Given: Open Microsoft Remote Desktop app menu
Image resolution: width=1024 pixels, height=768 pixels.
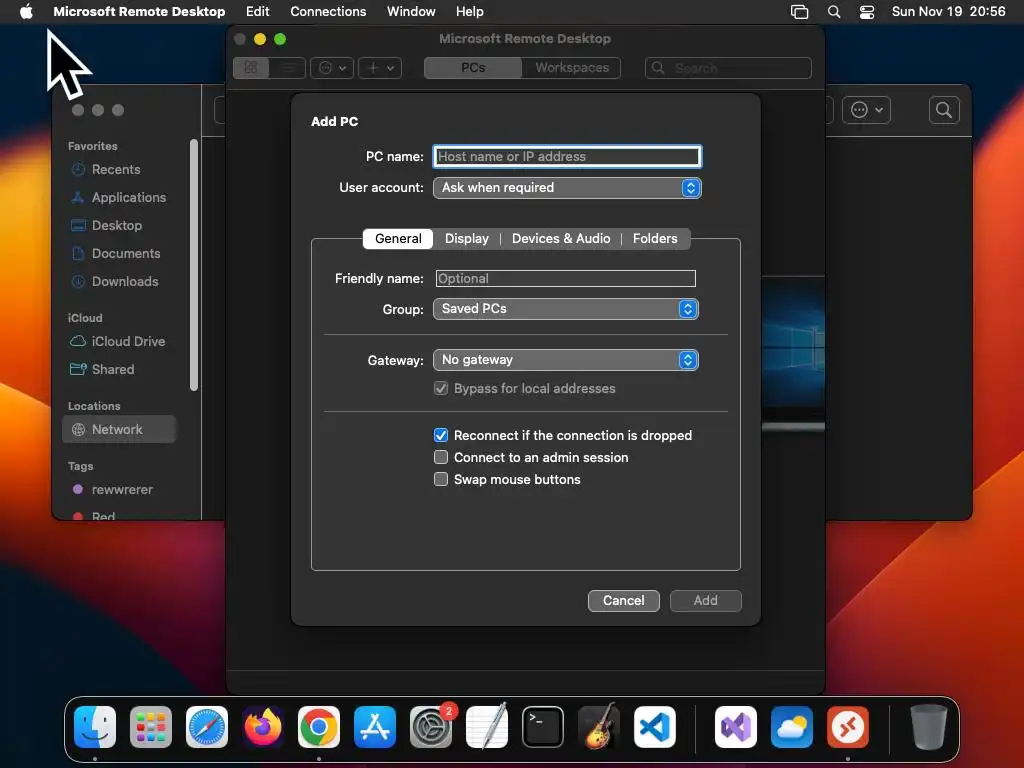Looking at the screenshot, I should (x=139, y=12).
